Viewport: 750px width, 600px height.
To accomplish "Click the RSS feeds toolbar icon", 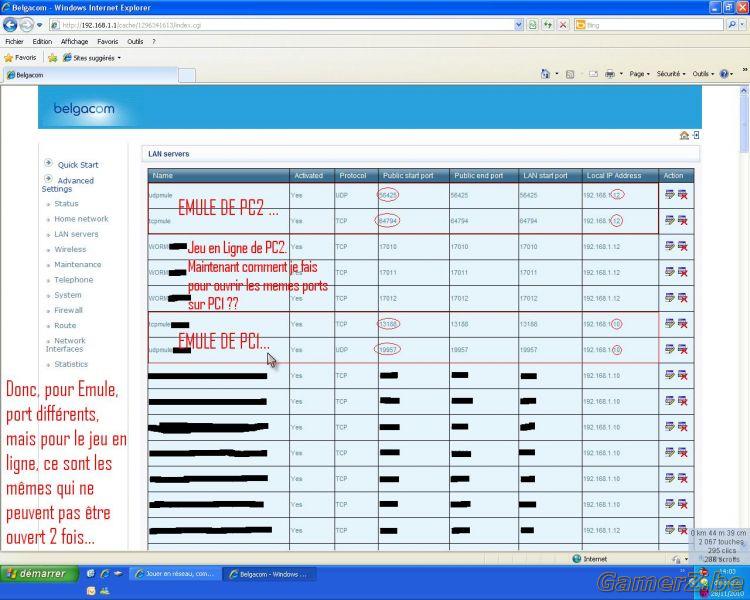I will click(570, 74).
